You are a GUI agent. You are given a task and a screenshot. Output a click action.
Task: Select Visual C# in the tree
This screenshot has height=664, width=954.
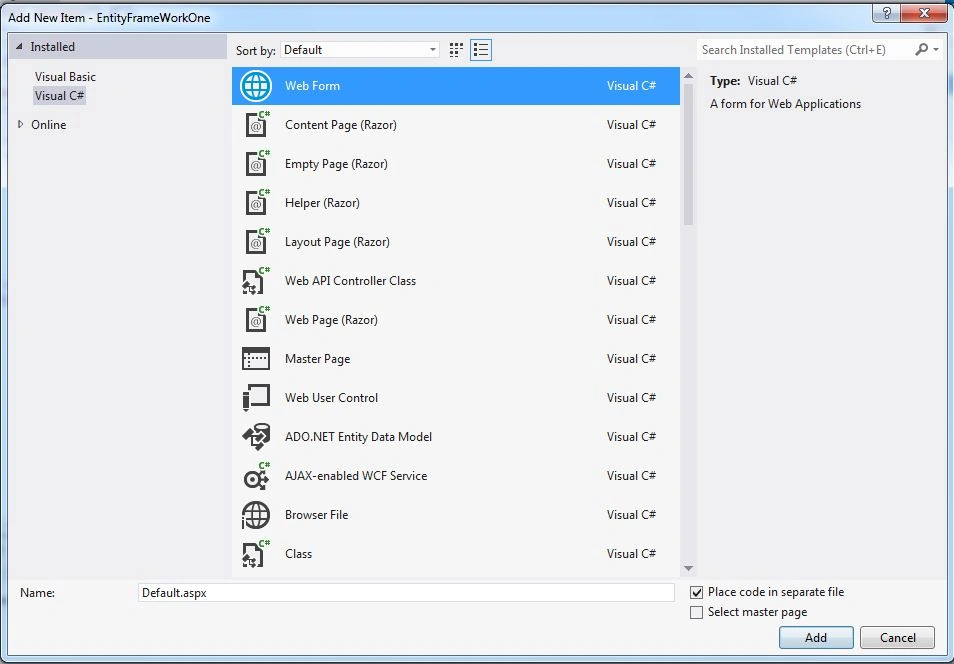click(x=60, y=96)
